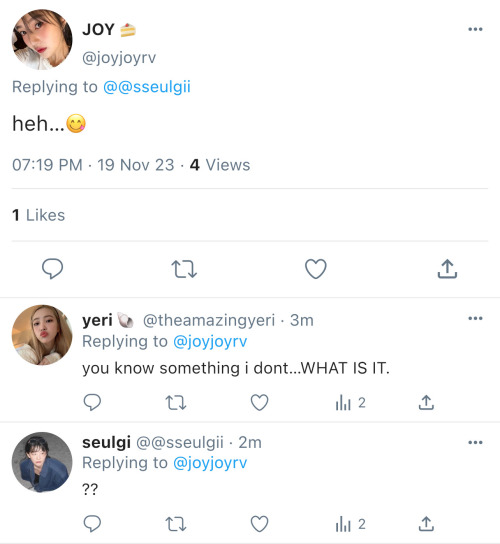Reply to JOY's main tweet
This screenshot has height=544, width=500.
click(x=52, y=269)
